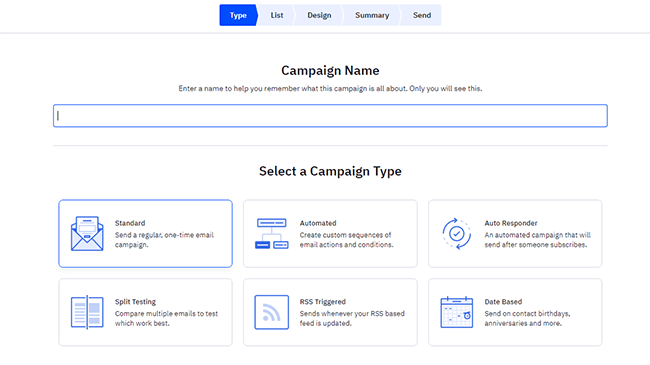The height and width of the screenshot is (365, 650).
Task: Click the Auto Responder circular check icon
Action: pyautogui.click(x=457, y=234)
